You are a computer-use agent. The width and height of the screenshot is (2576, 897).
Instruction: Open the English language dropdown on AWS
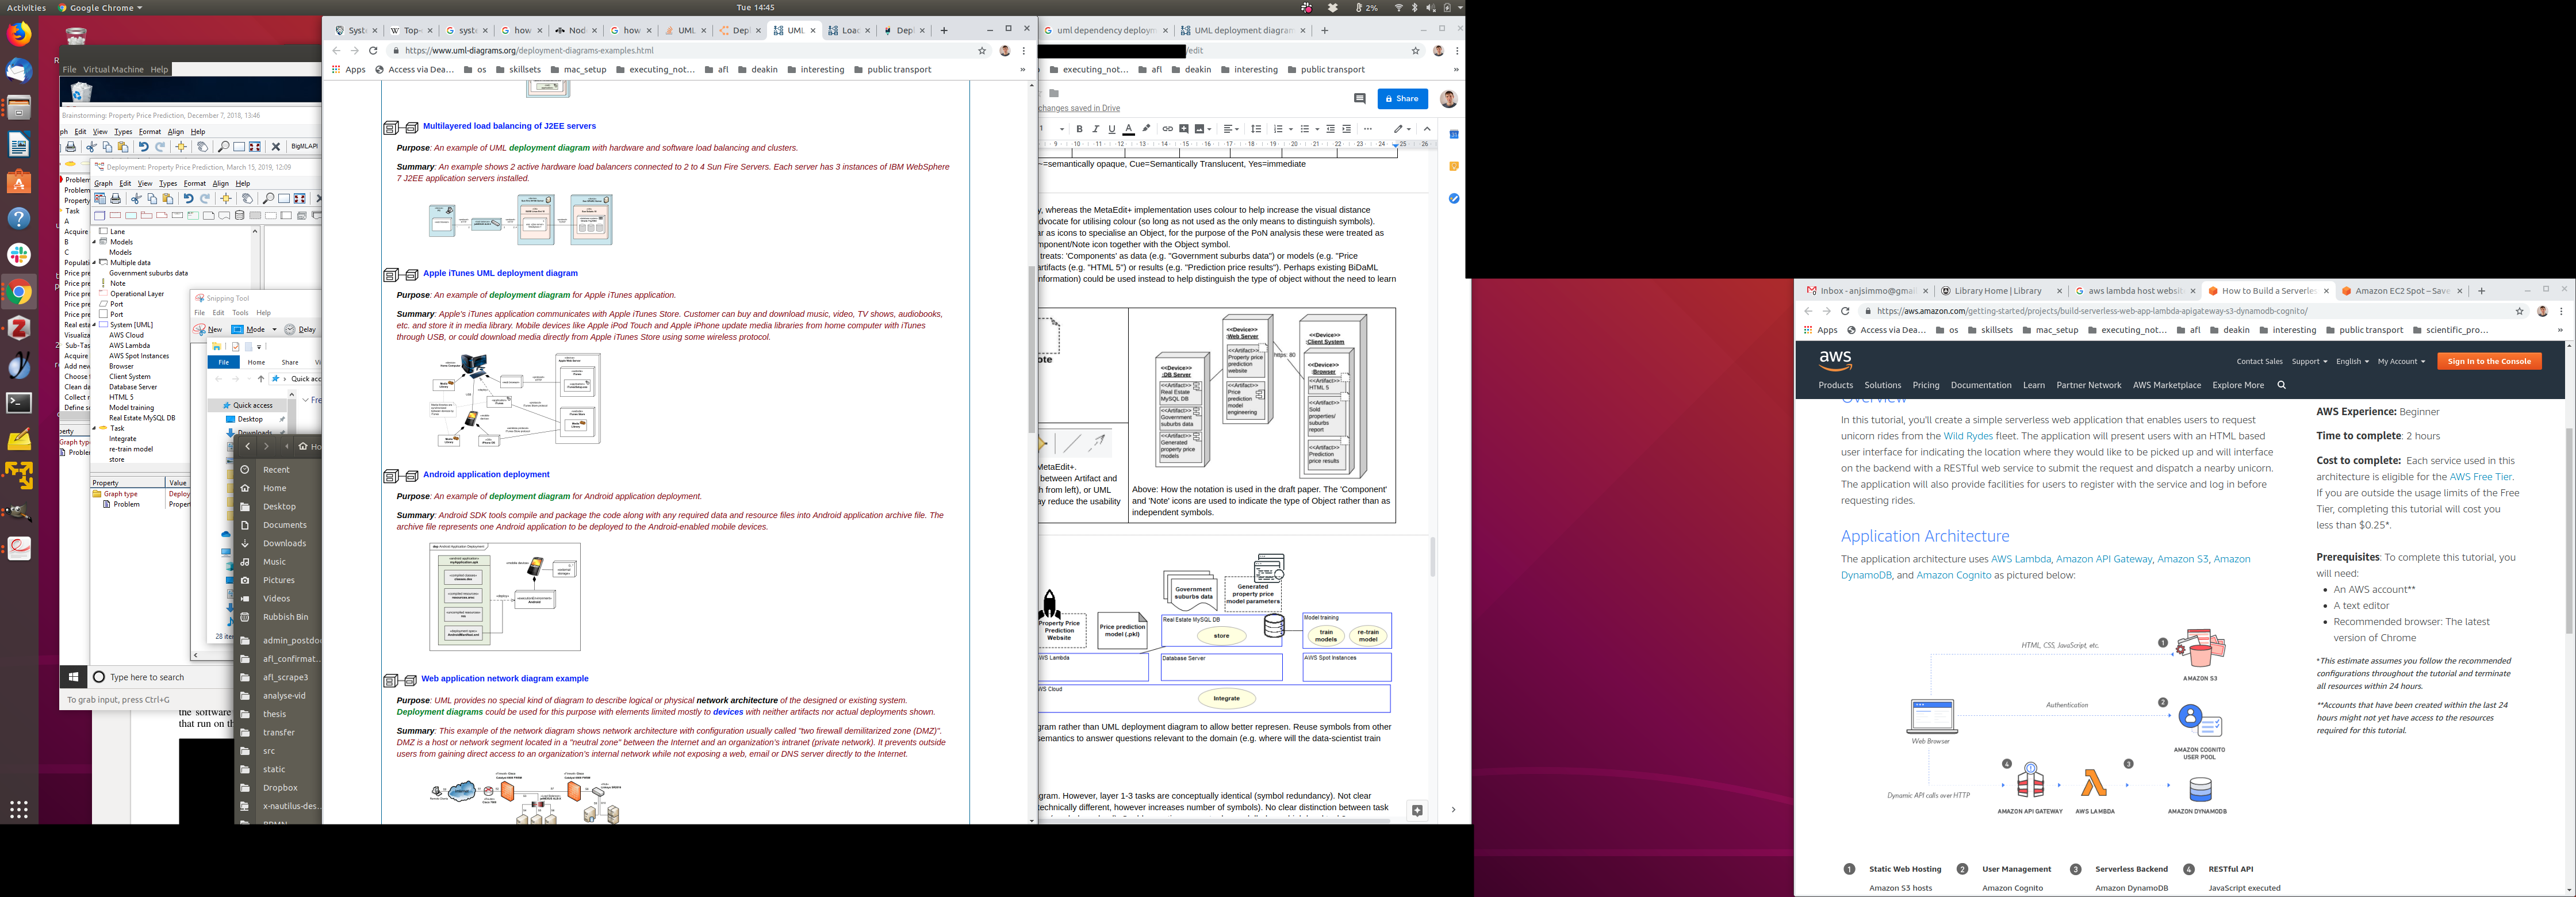tap(2352, 361)
